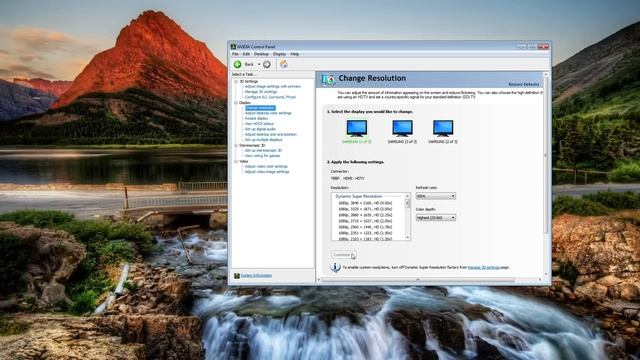This screenshot has height=360, width=640.
Task: Select resolution 2715 × 1527 (2.00x)
Action: point(365,221)
